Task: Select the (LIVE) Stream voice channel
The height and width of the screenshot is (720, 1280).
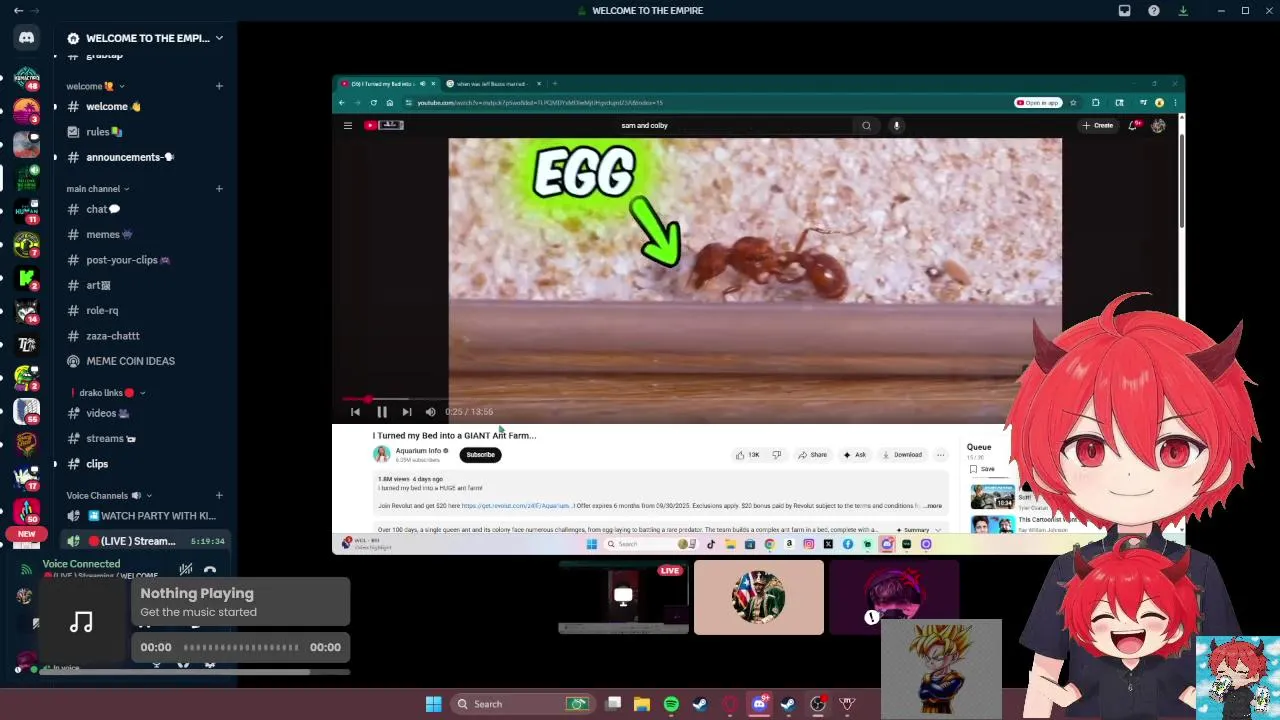Action: 145,541
